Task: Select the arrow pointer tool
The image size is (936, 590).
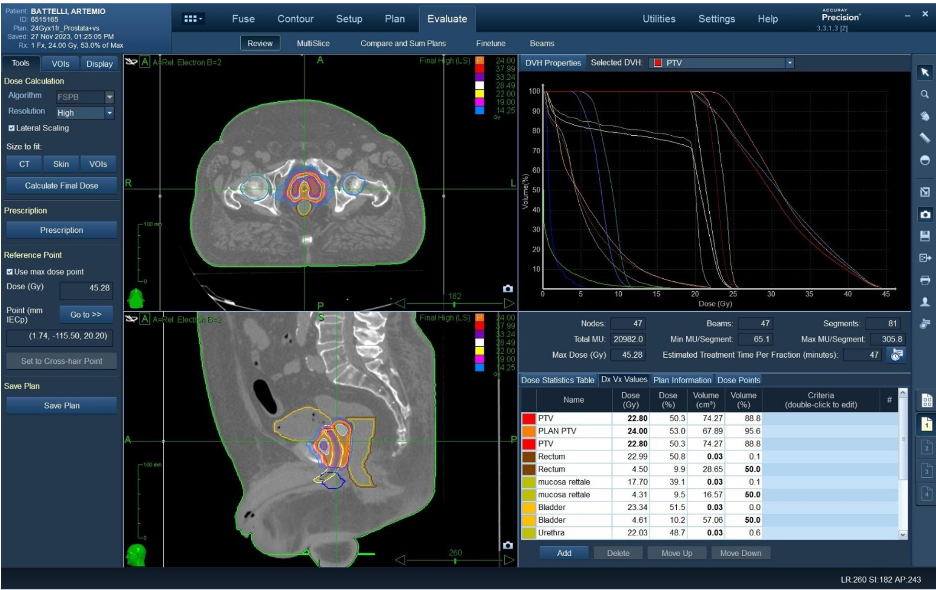Action: [925, 72]
